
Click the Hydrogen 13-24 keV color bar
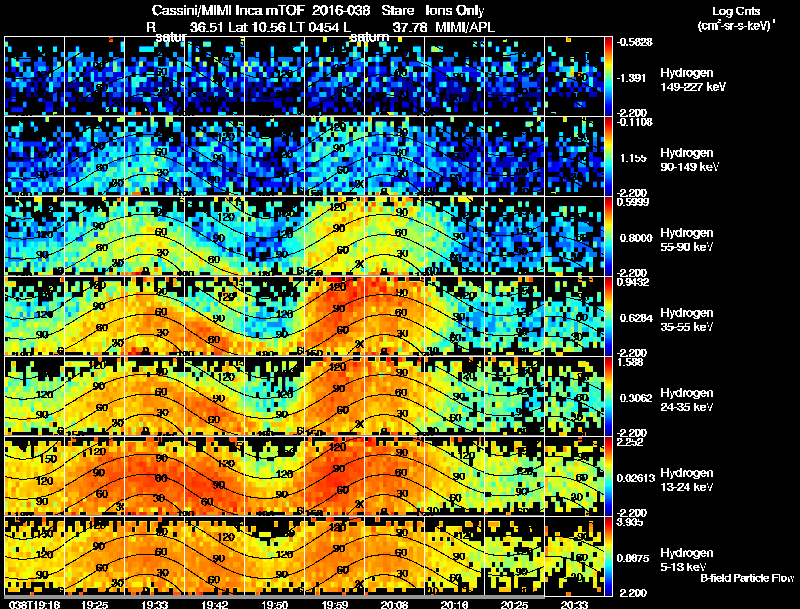click(x=608, y=477)
